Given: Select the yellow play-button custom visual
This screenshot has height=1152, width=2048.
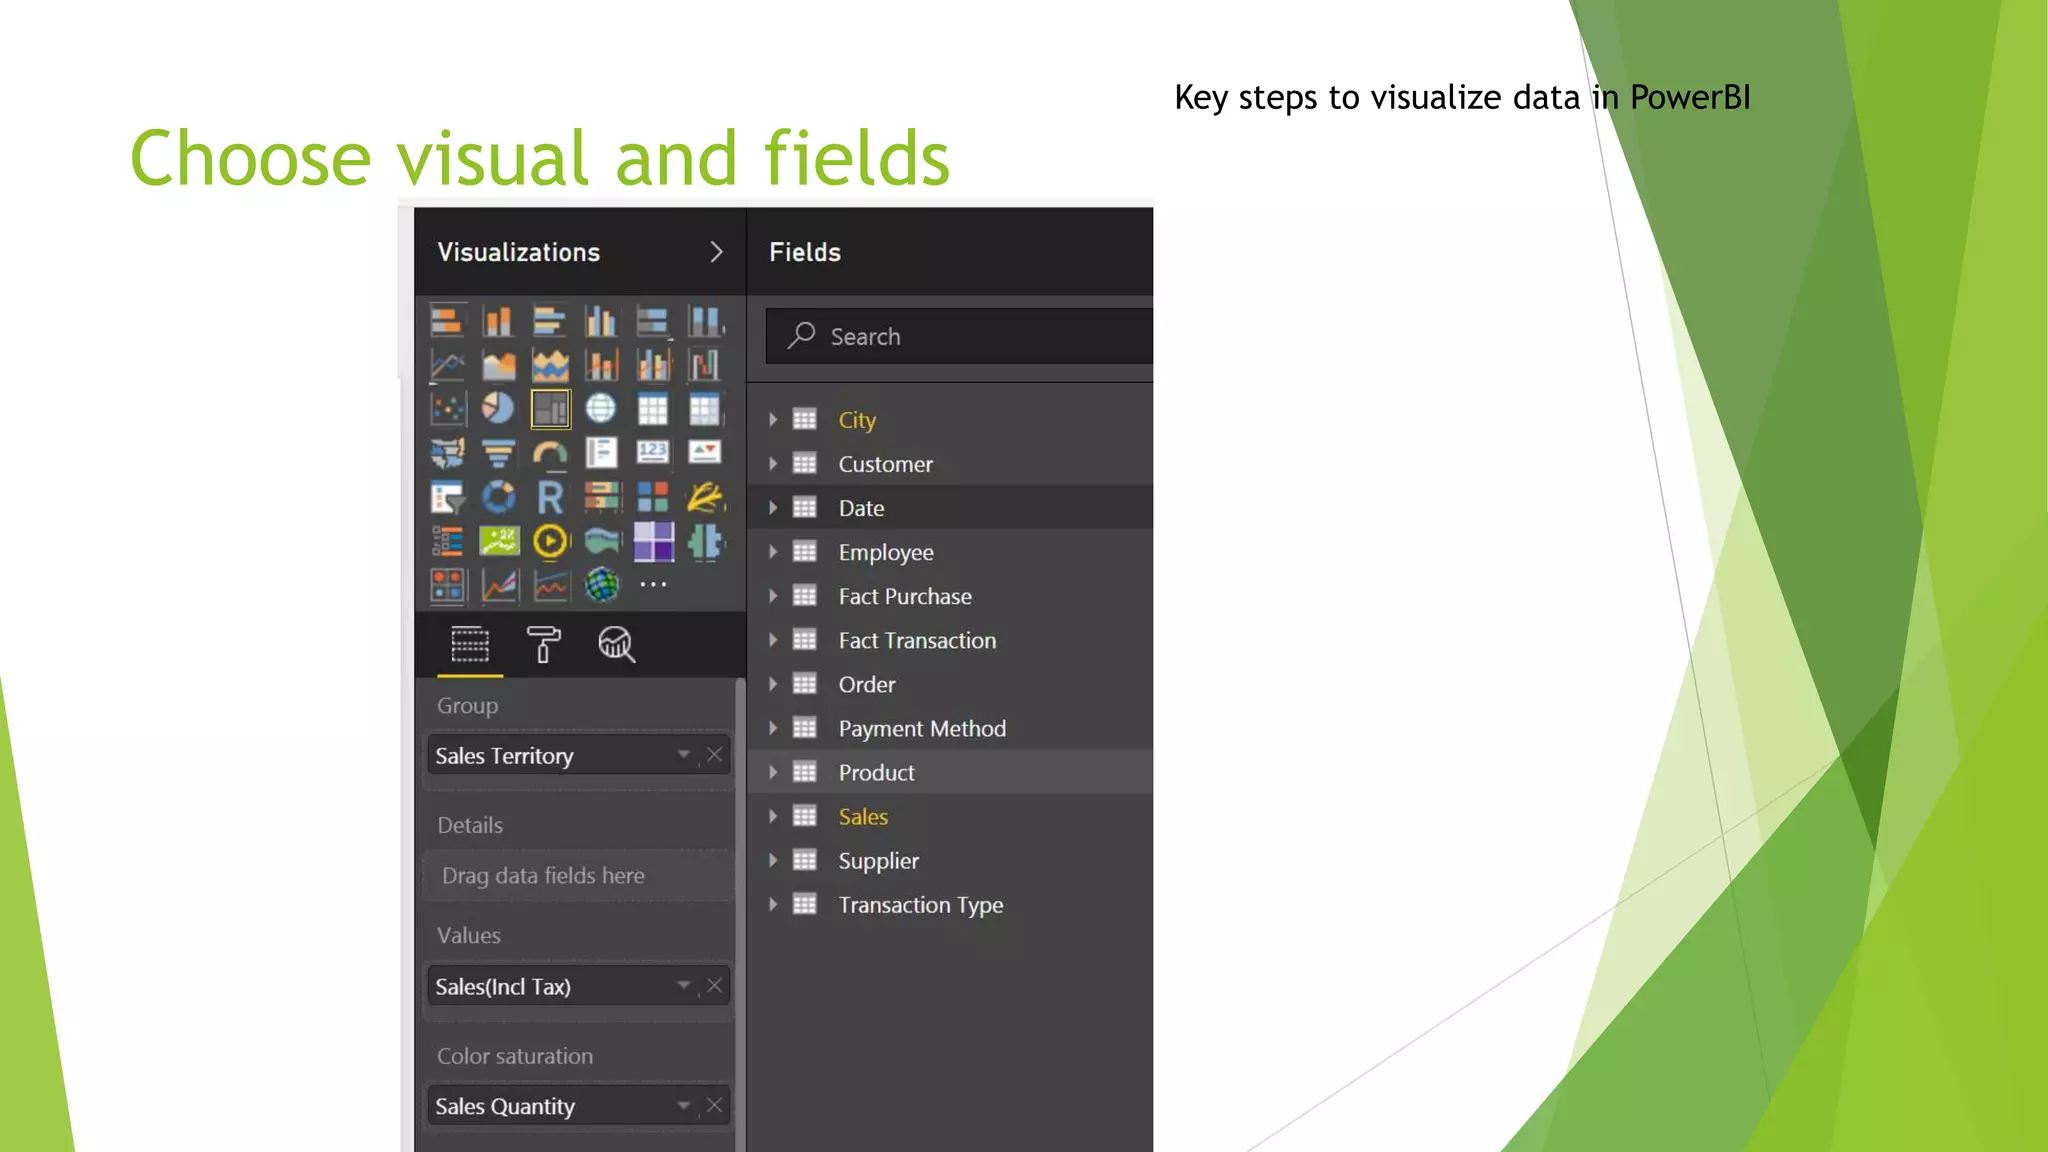Looking at the screenshot, I should coord(550,541).
